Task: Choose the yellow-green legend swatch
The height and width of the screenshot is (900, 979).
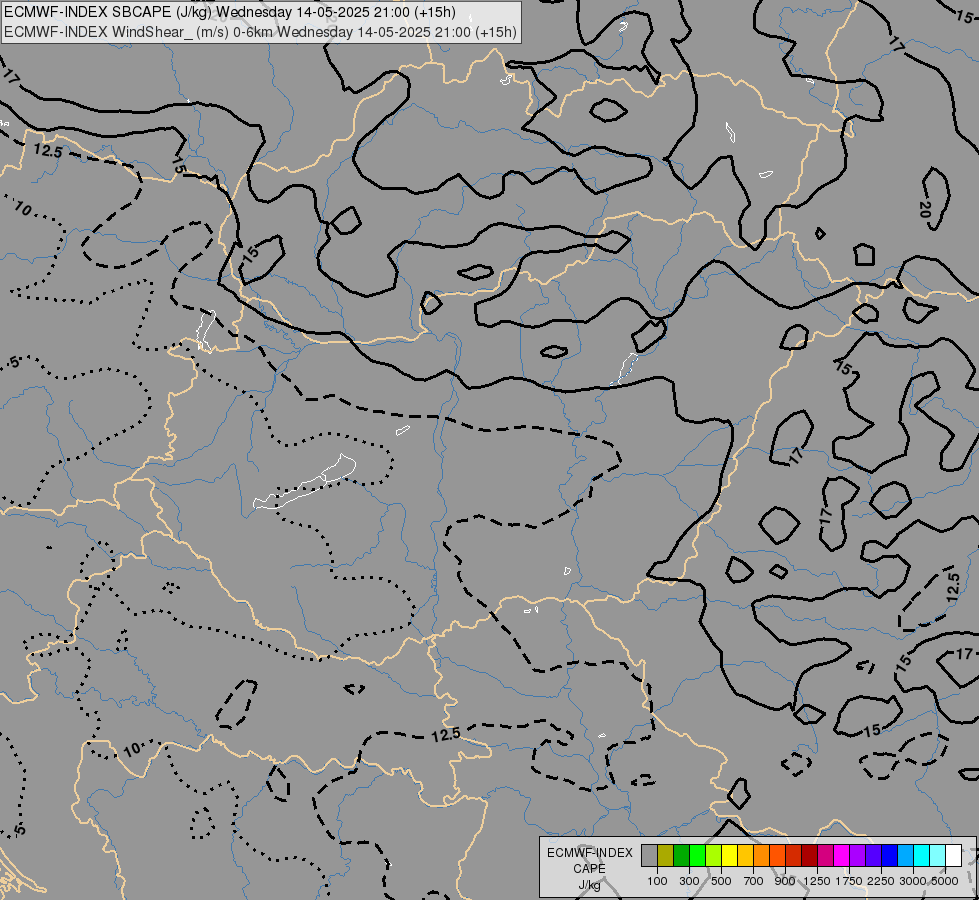Action: [714, 856]
